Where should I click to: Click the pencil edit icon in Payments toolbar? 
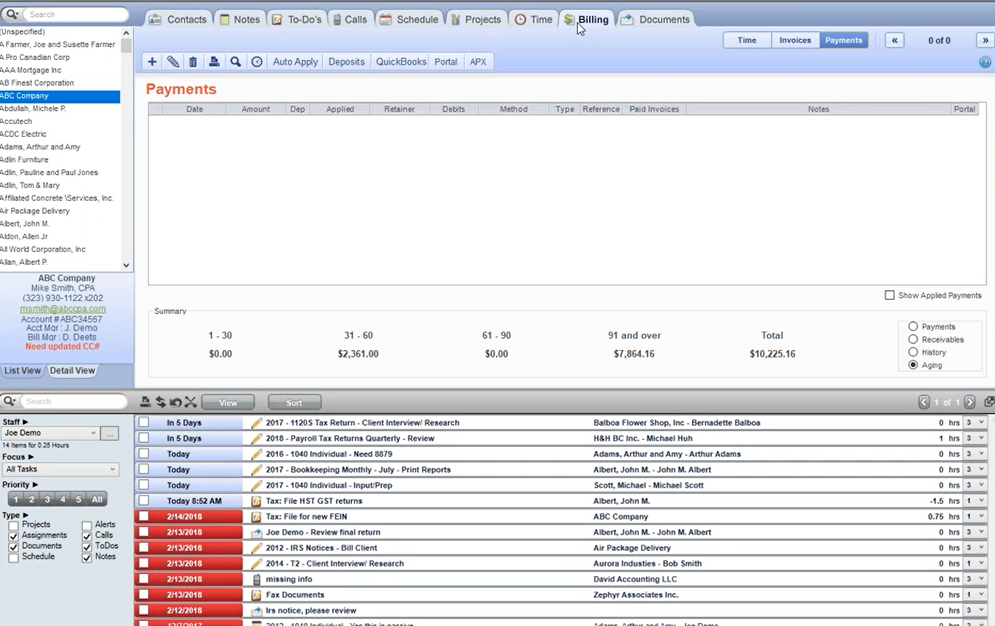click(173, 62)
